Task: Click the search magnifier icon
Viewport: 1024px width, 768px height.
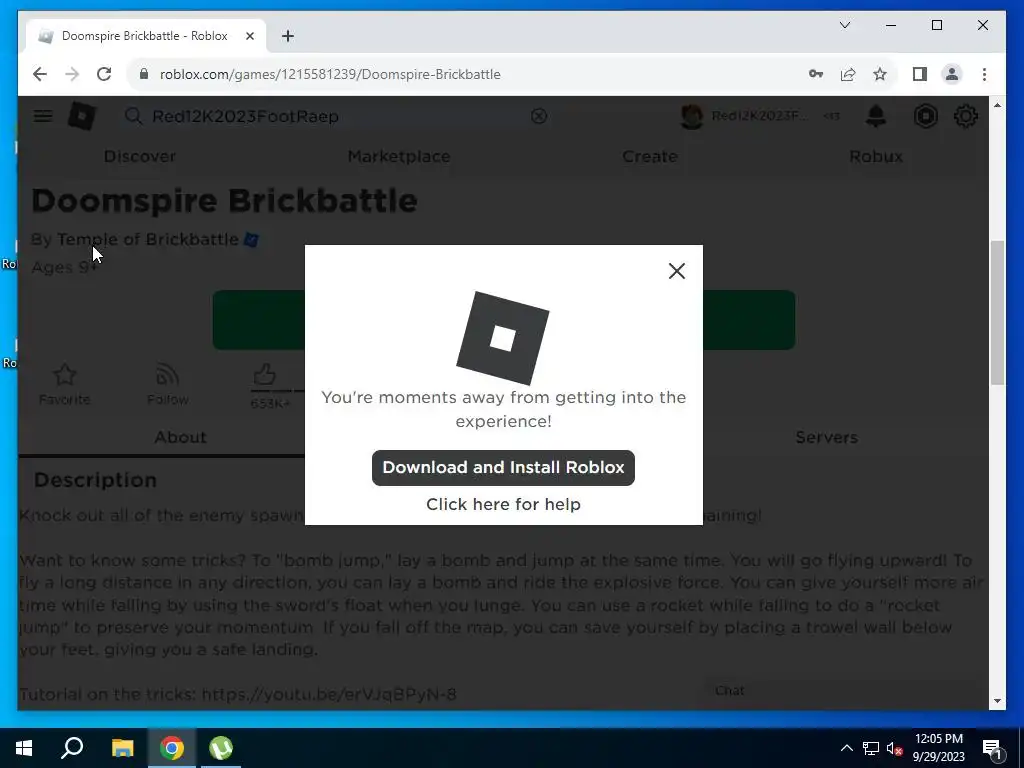Action: pyautogui.click(x=133, y=116)
